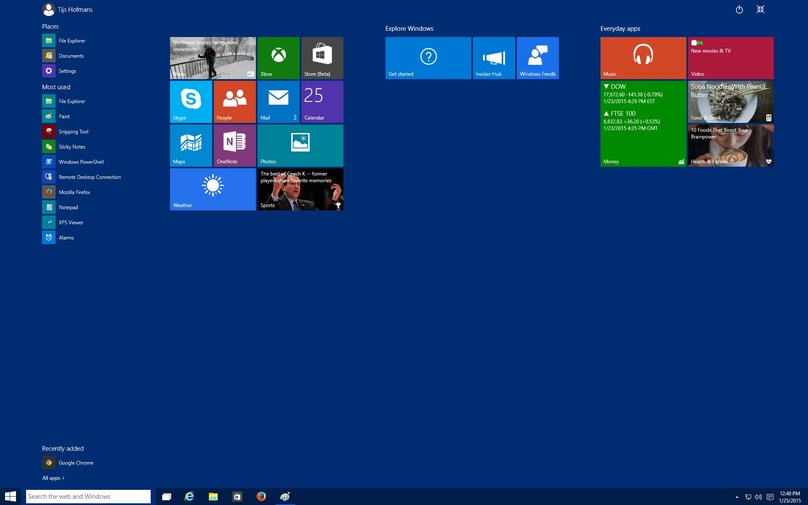Click the Power button icon

coord(739,9)
